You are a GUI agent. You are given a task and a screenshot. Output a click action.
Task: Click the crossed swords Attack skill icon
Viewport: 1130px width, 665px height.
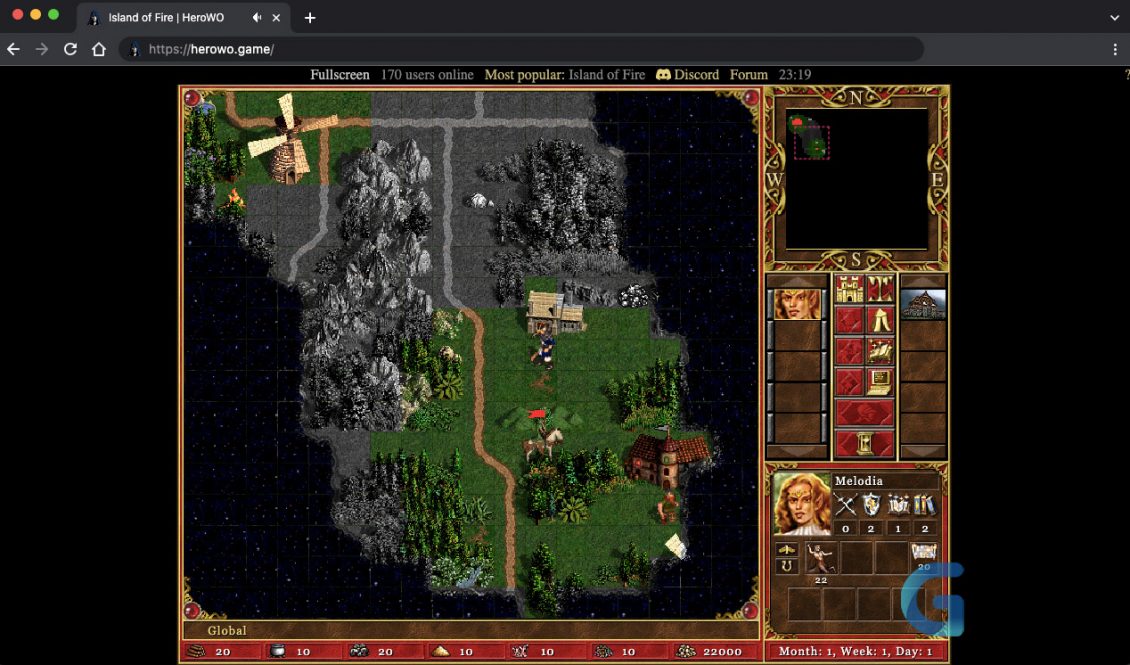pyautogui.click(x=845, y=505)
